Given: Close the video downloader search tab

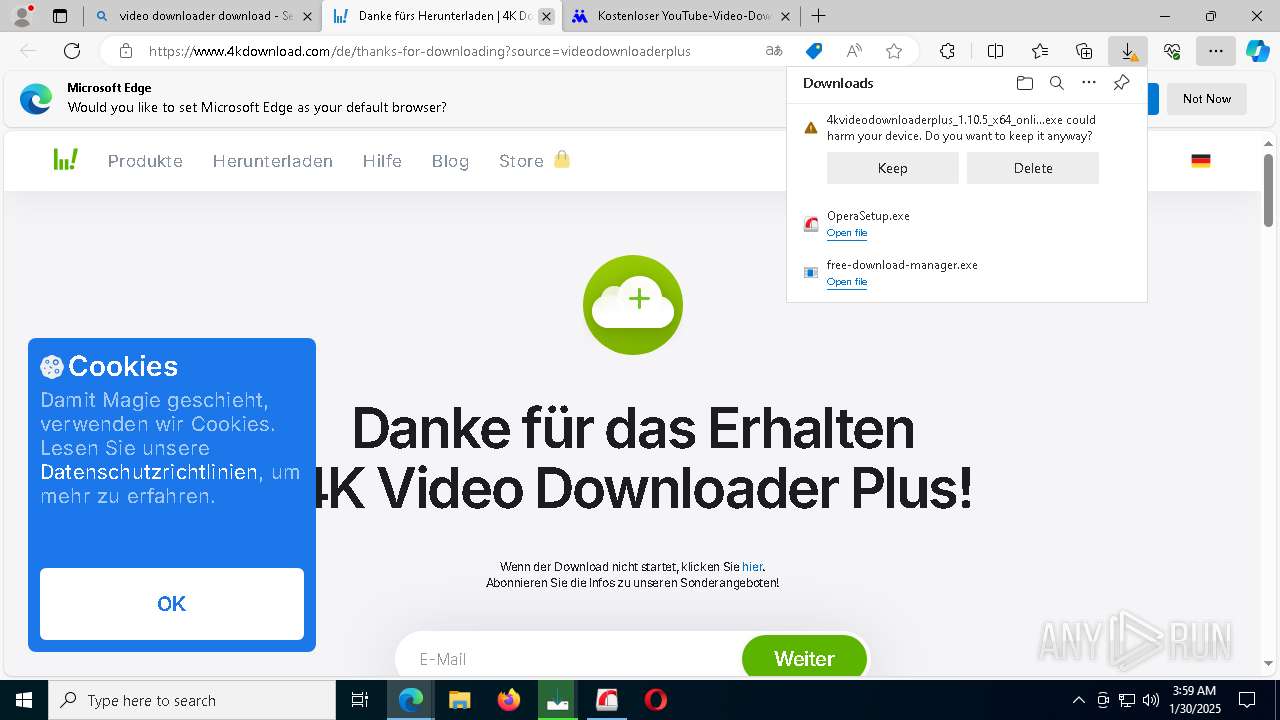Looking at the screenshot, I should tap(307, 16).
